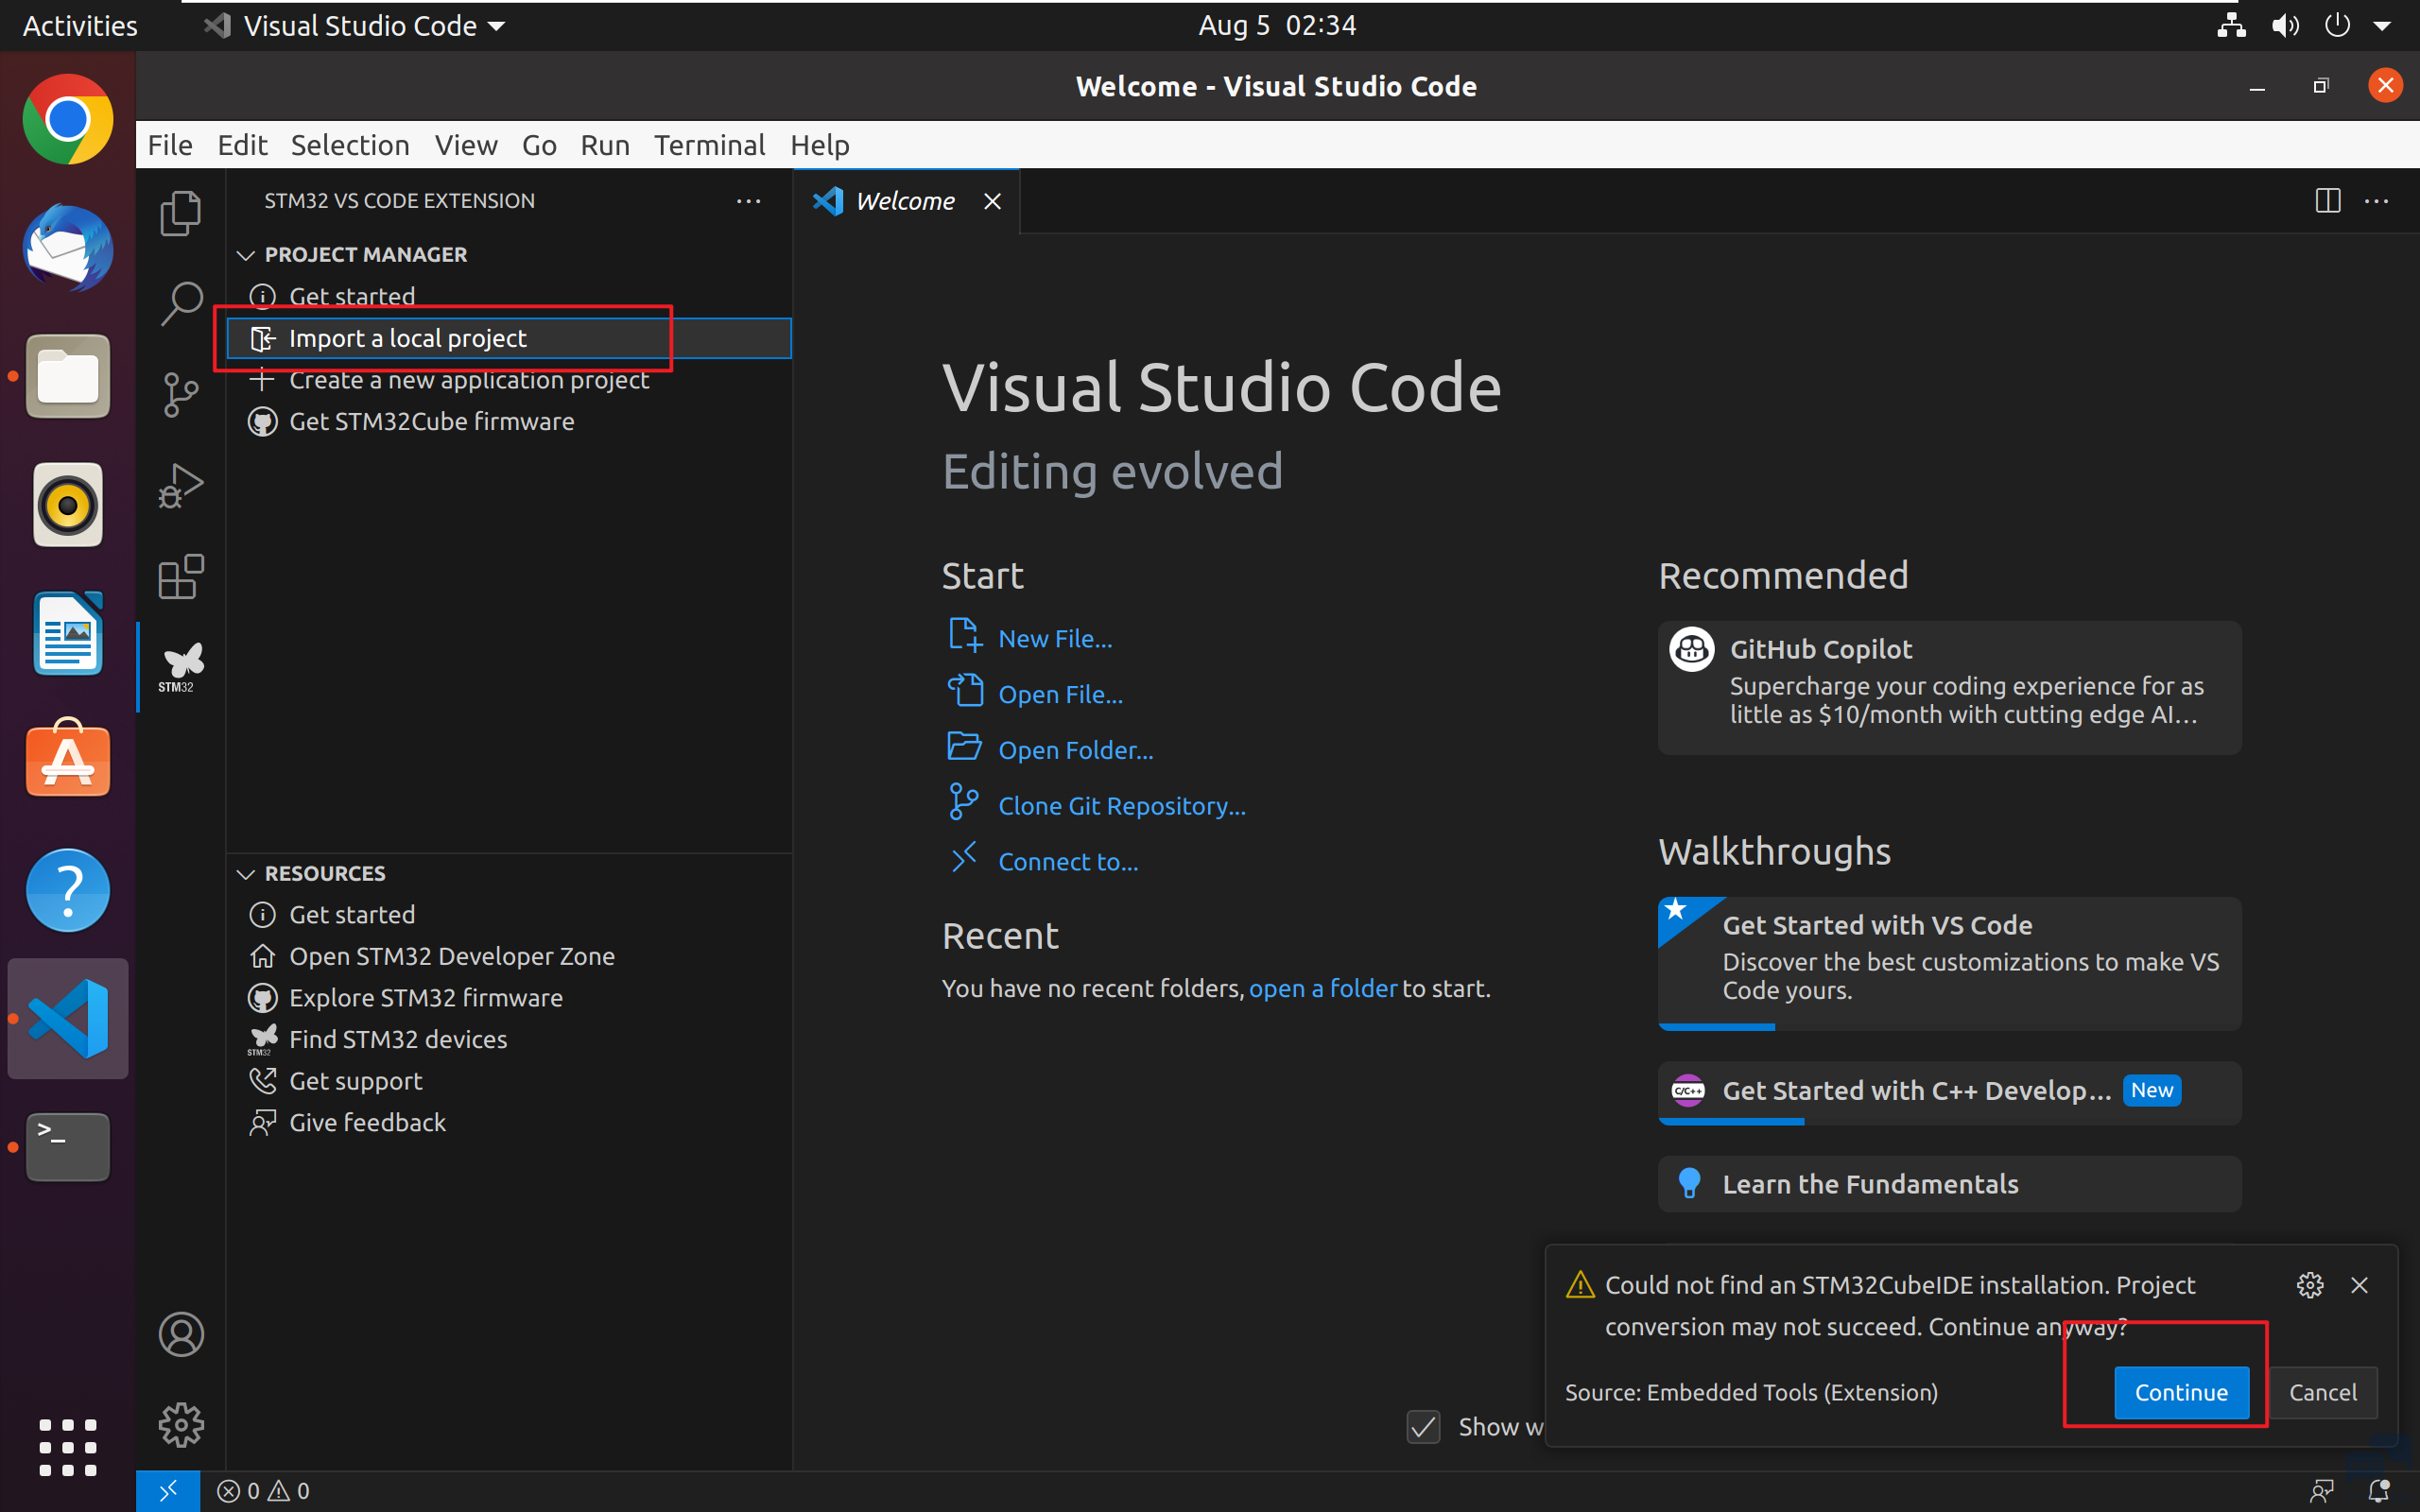Open the View menu

coord(466,145)
